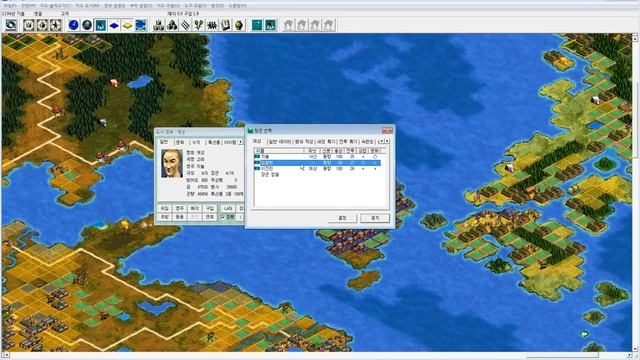This screenshot has width=640, height=360.
Task: Click the yellow diamond tile icon
Action: (x=127, y=25)
